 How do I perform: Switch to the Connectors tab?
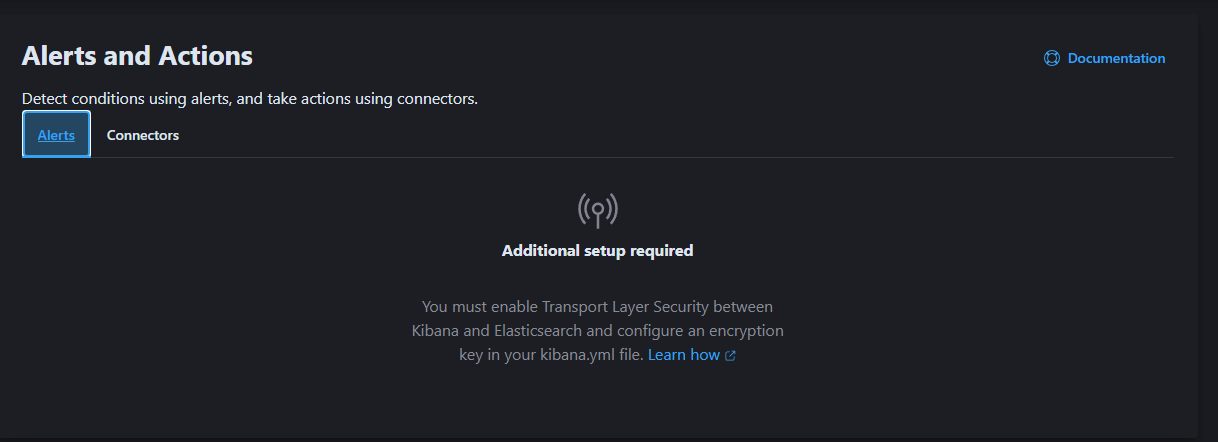(143, 135)
